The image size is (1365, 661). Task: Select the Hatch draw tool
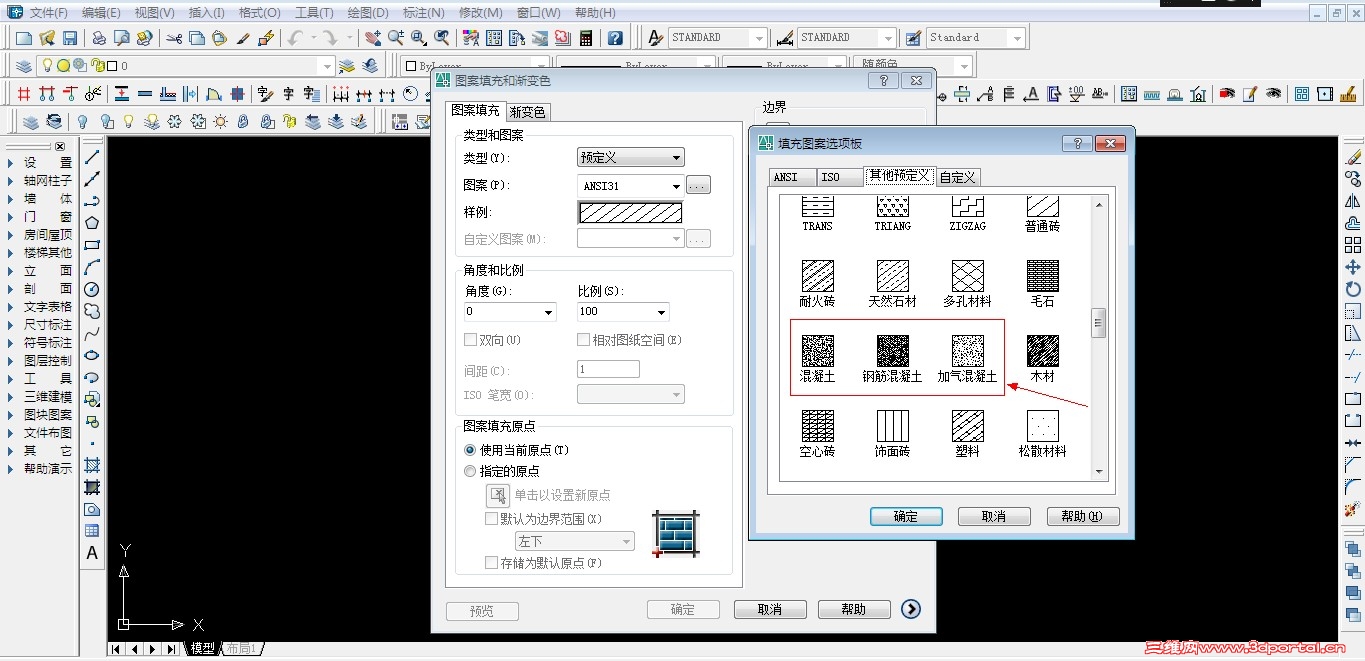(x=92, y=465)
